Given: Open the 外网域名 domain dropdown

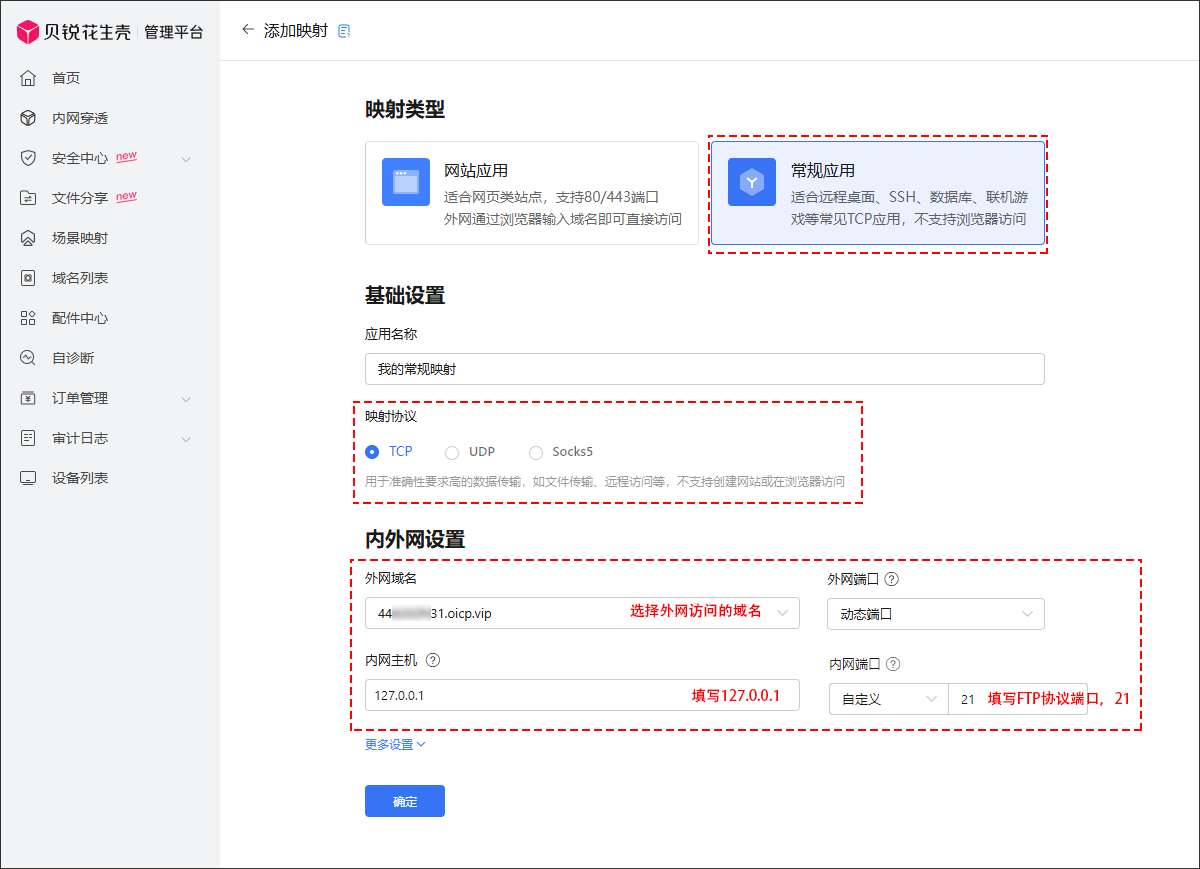Looking at the screenshot, I should click(582, 613).
